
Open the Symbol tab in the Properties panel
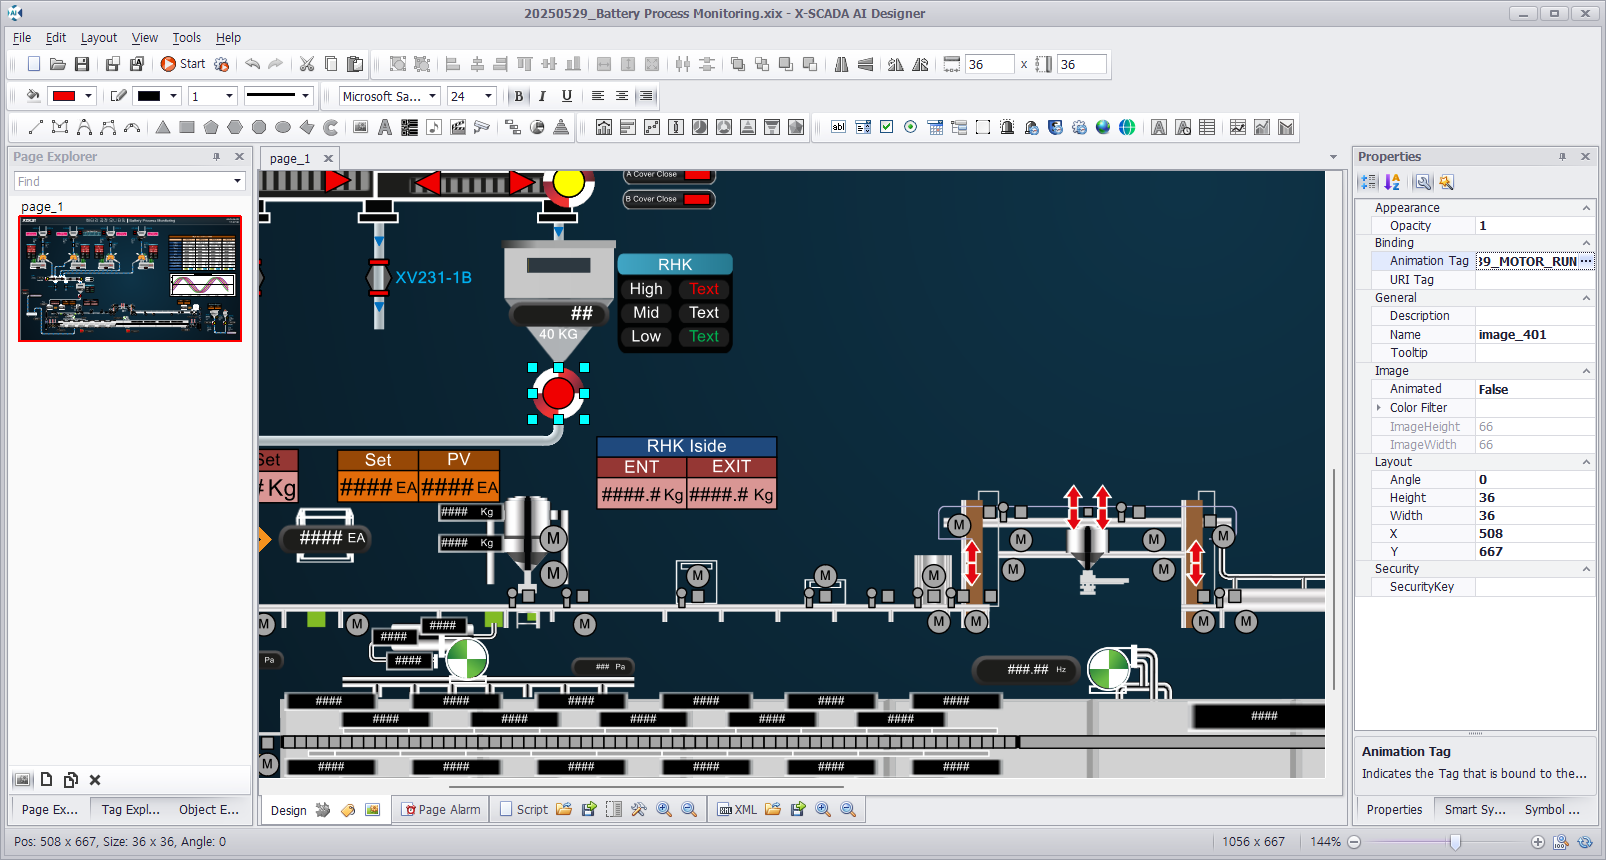pos(1552,809)
